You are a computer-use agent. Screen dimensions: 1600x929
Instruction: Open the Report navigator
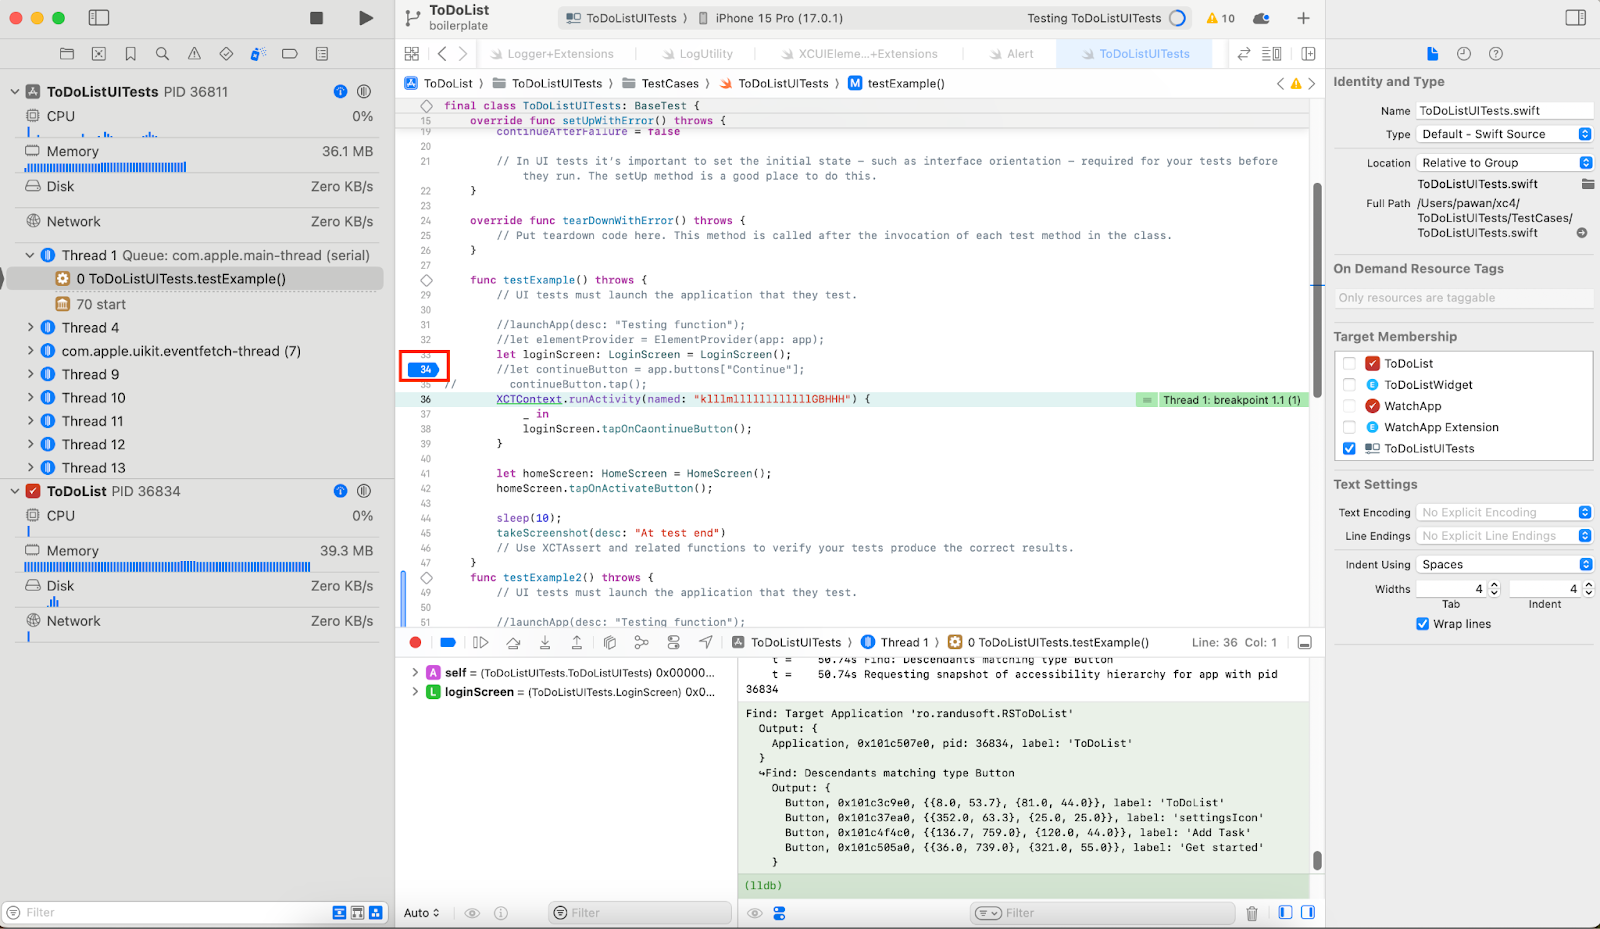tap(322, 54)
